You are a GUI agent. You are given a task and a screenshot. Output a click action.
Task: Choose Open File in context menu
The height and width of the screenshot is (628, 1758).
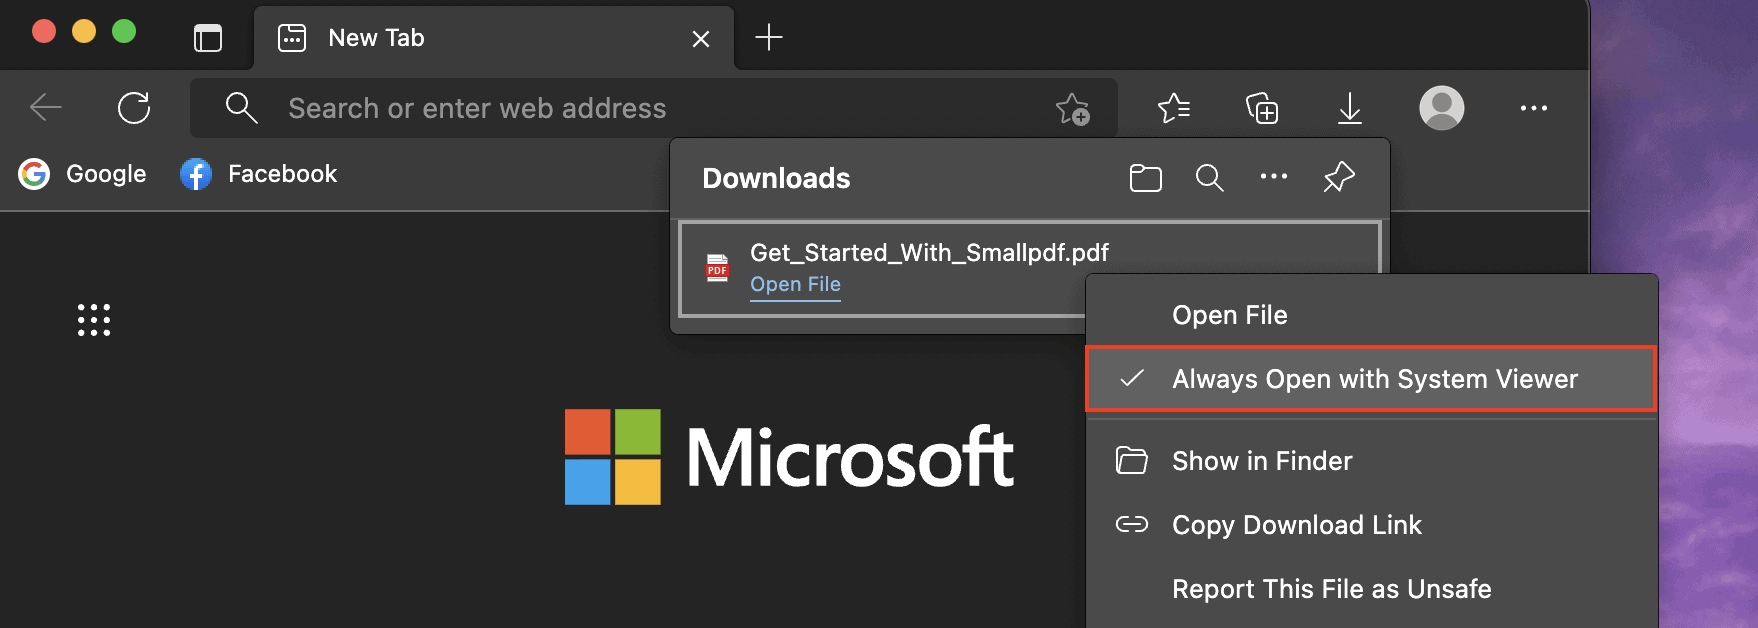tap(1371, 315)
